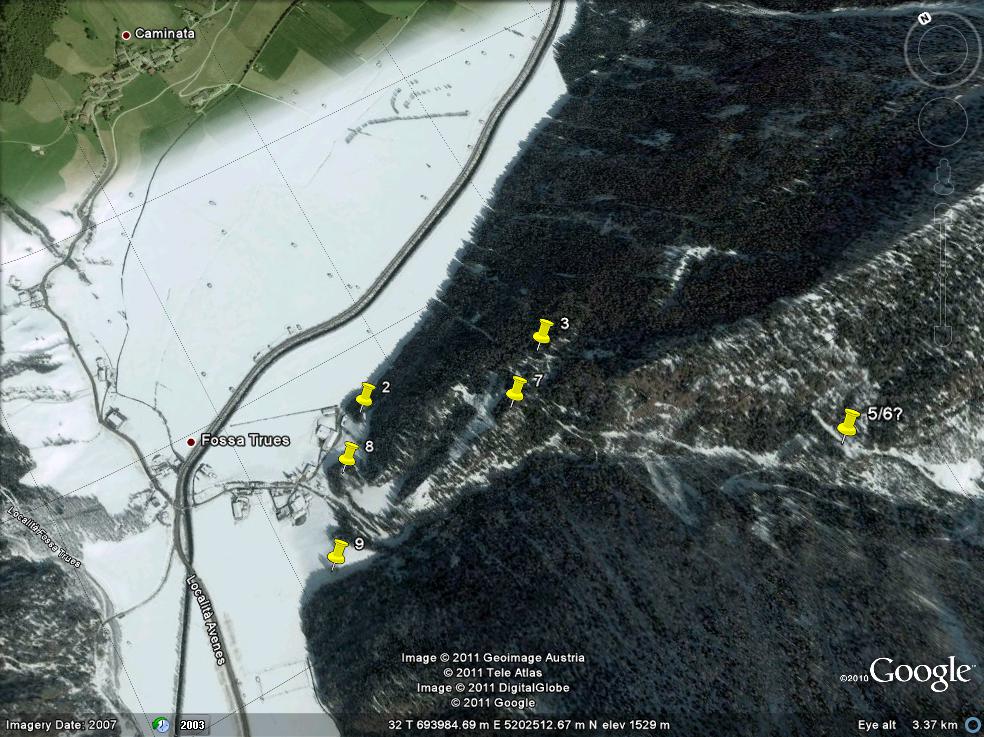The height and width of the screenshot is (737, 984).
Task: Click the elev 1529 m readout
Action: pyautogui.click(x=636, y=725)
